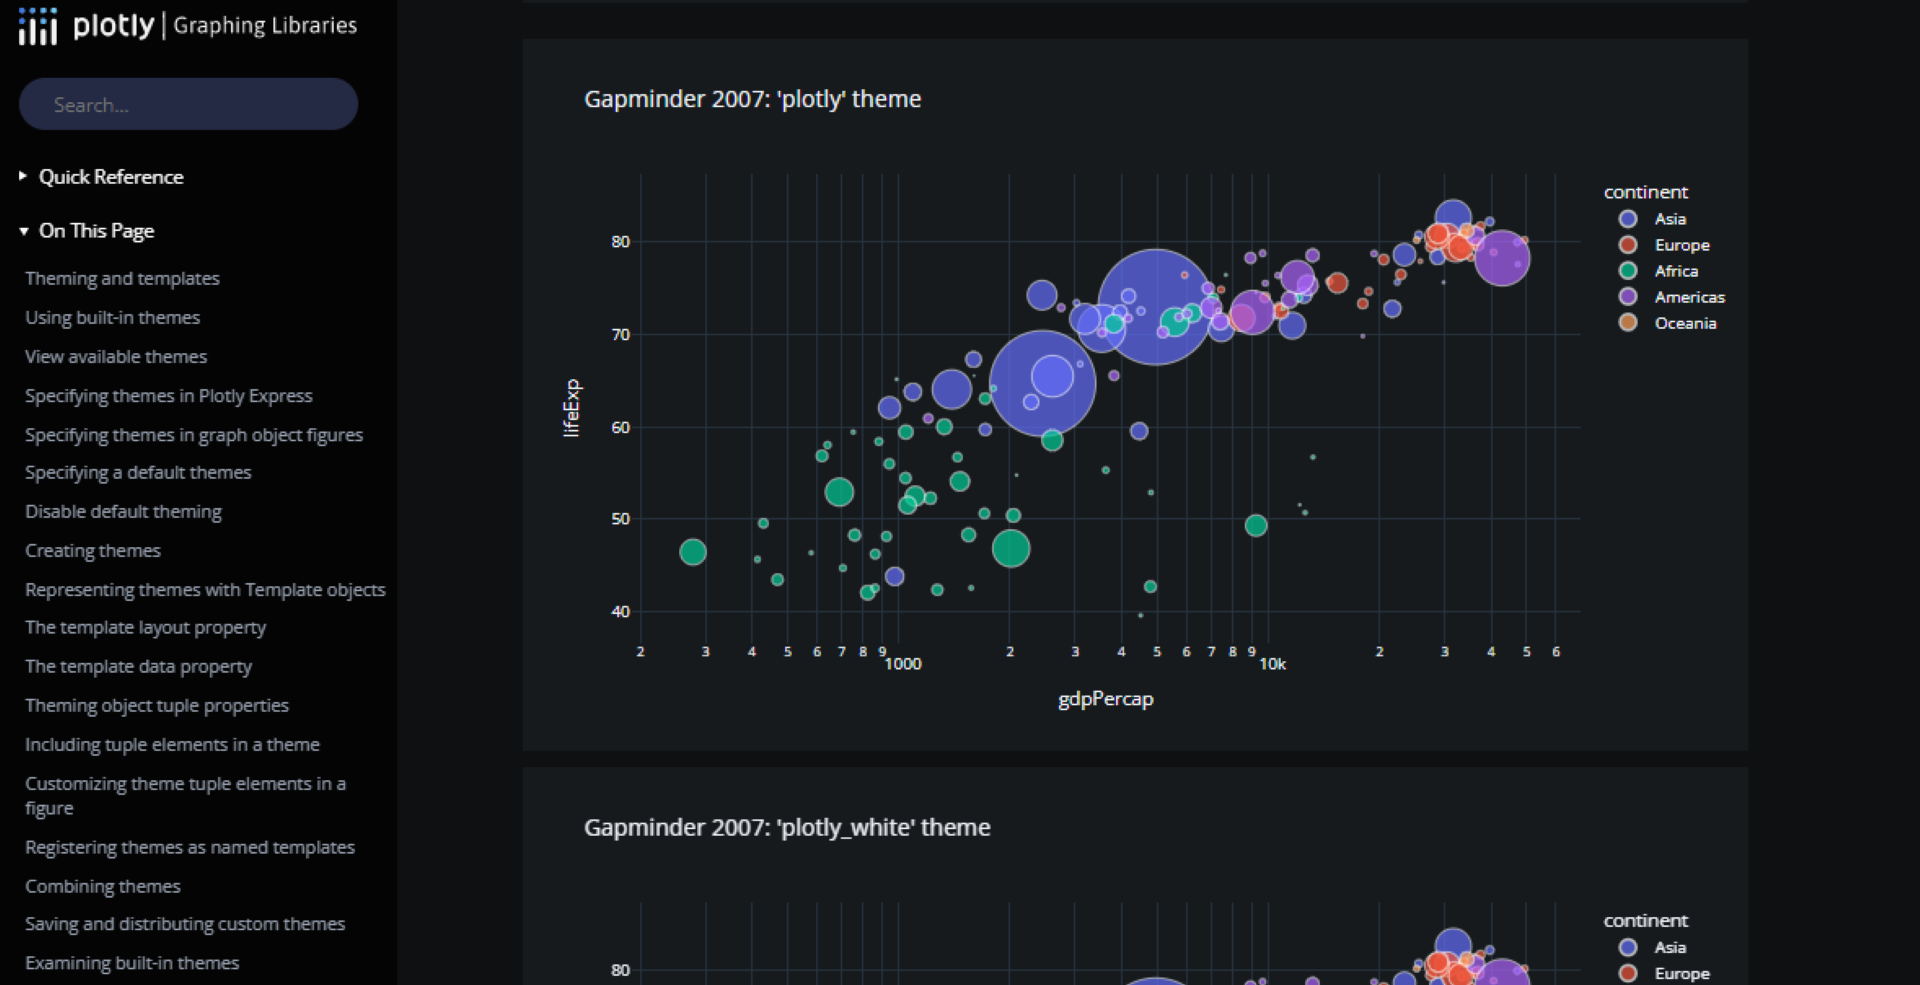Viewport: 1920px width, 985px height.
Task: Click Europe marker in lower chart legend
Action: [x=1630, y=973]
